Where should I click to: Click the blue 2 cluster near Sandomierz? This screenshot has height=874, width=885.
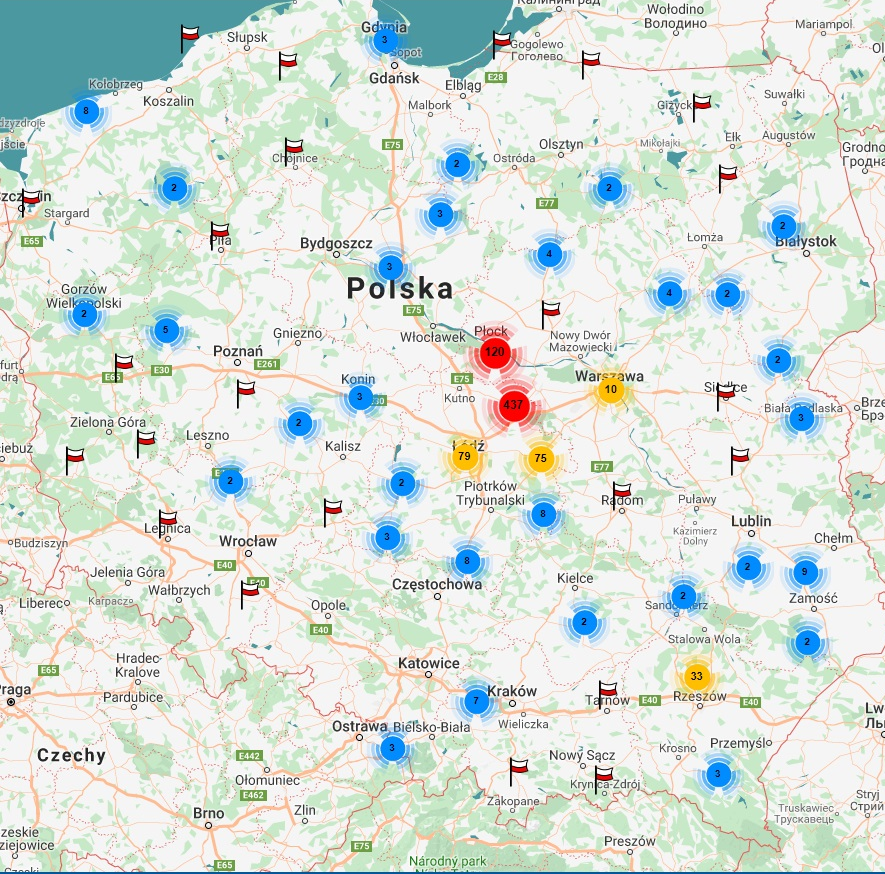pos(683,596)
